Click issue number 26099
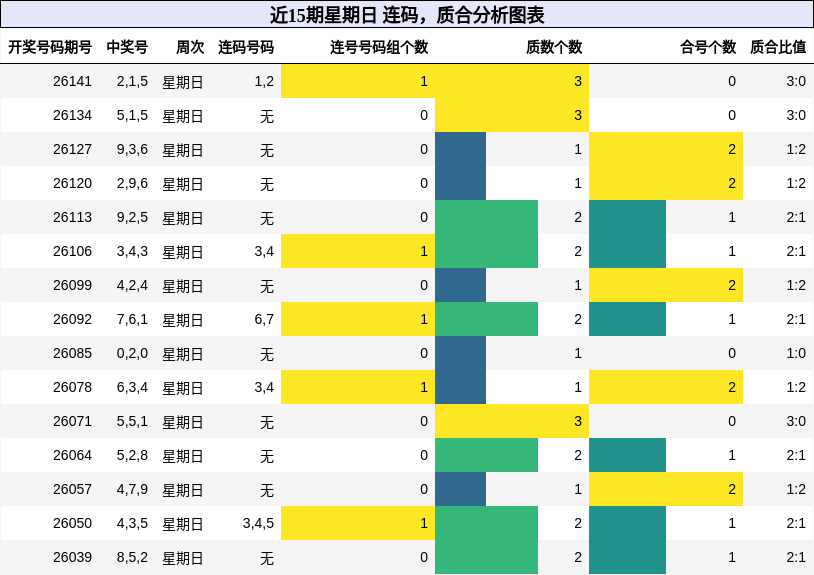 [72, 285]
